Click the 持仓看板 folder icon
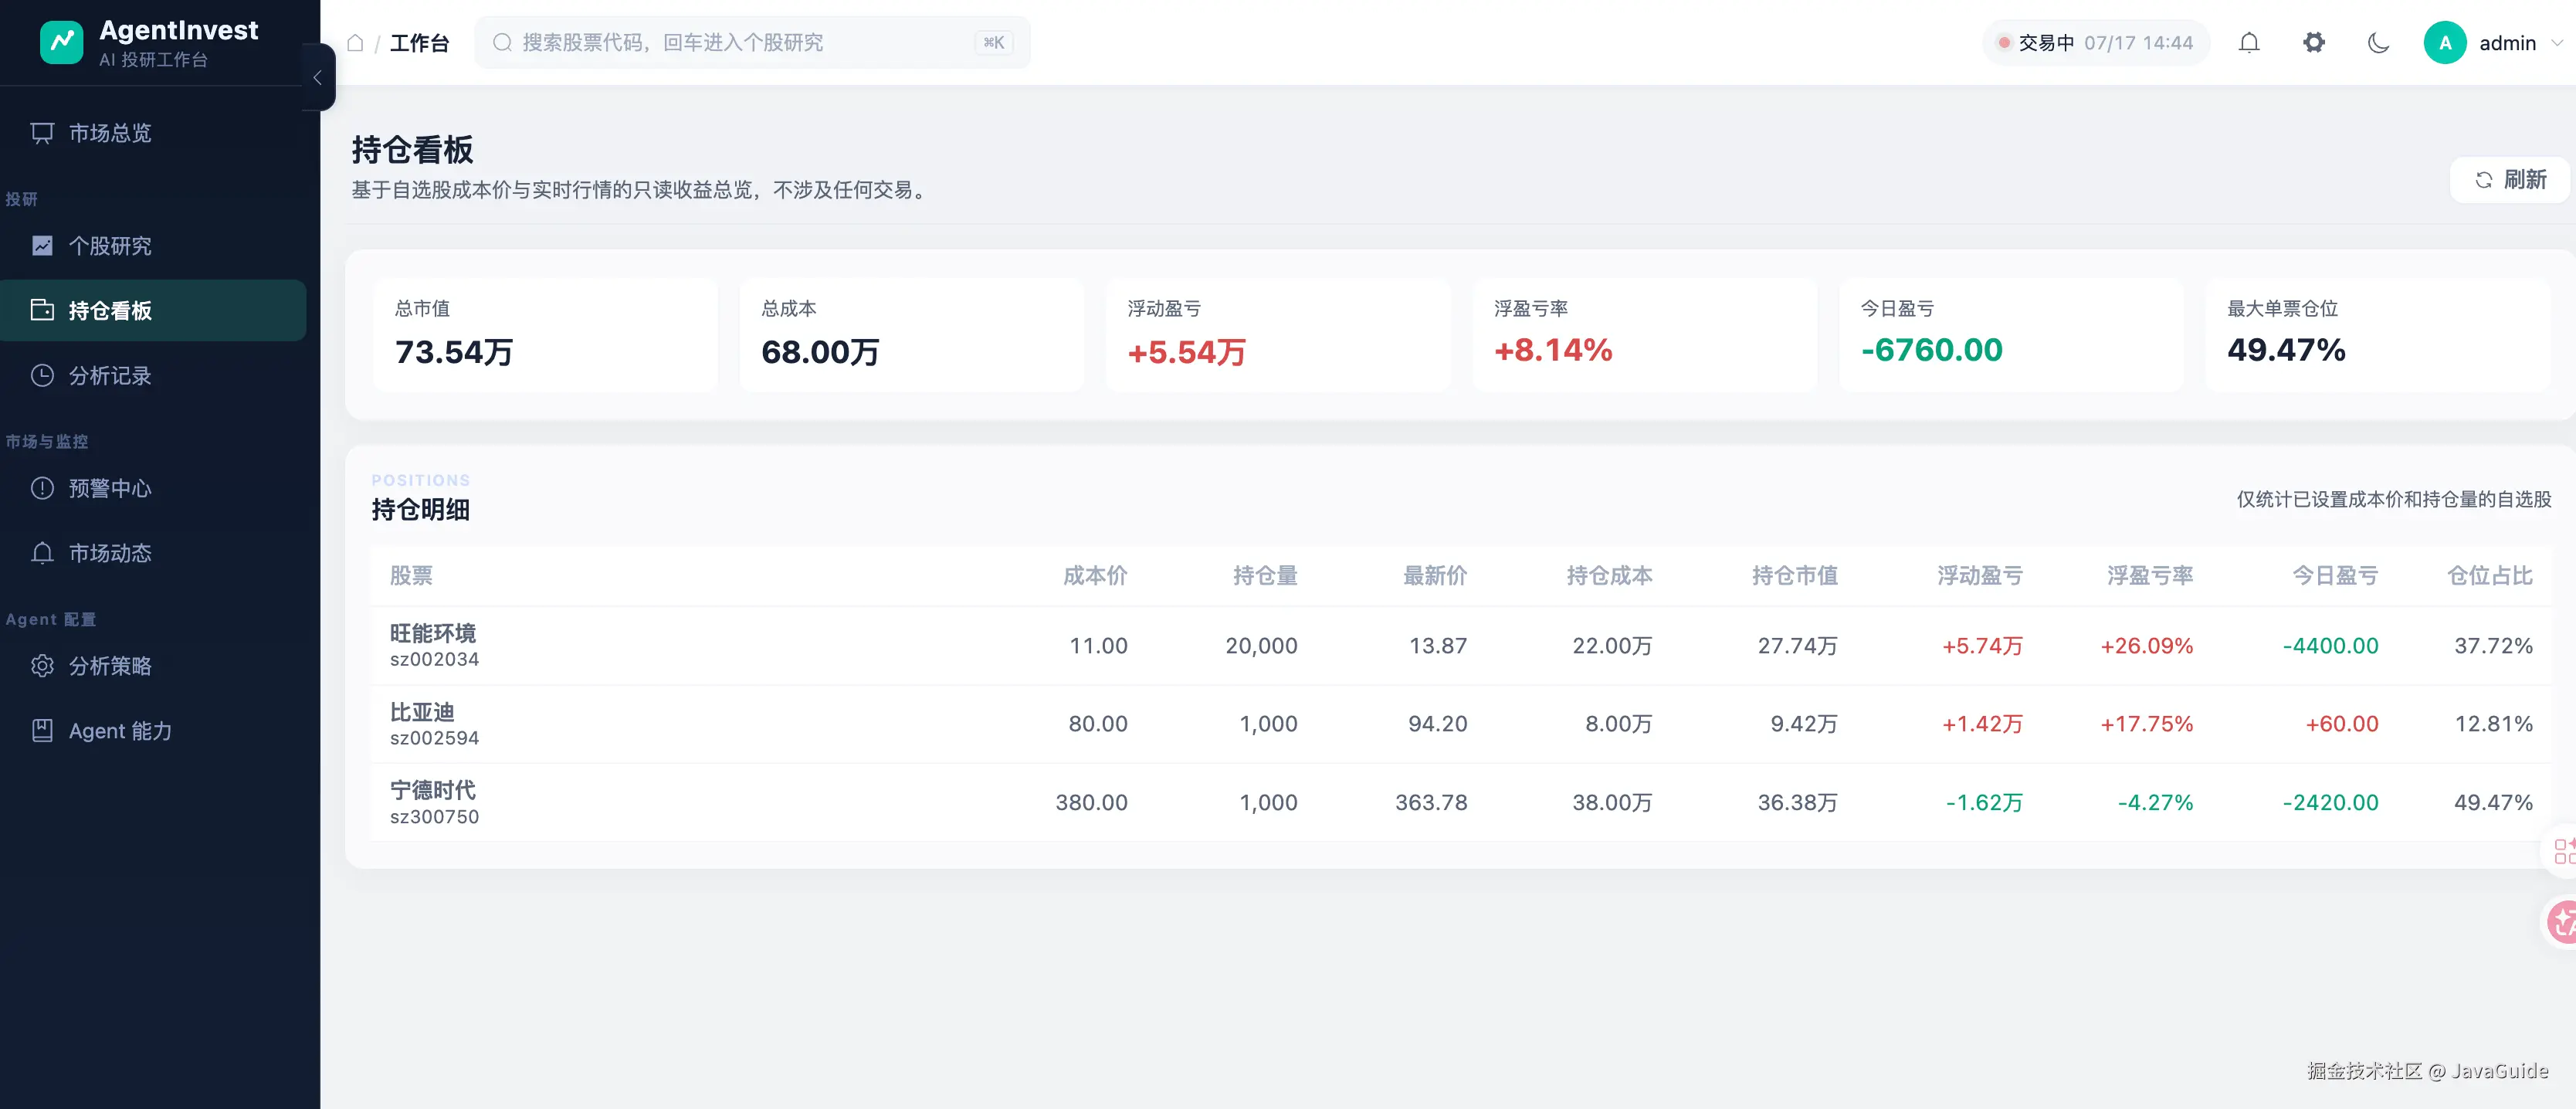This screenshot has width=2576, height=1109. [x=42, y=310]
